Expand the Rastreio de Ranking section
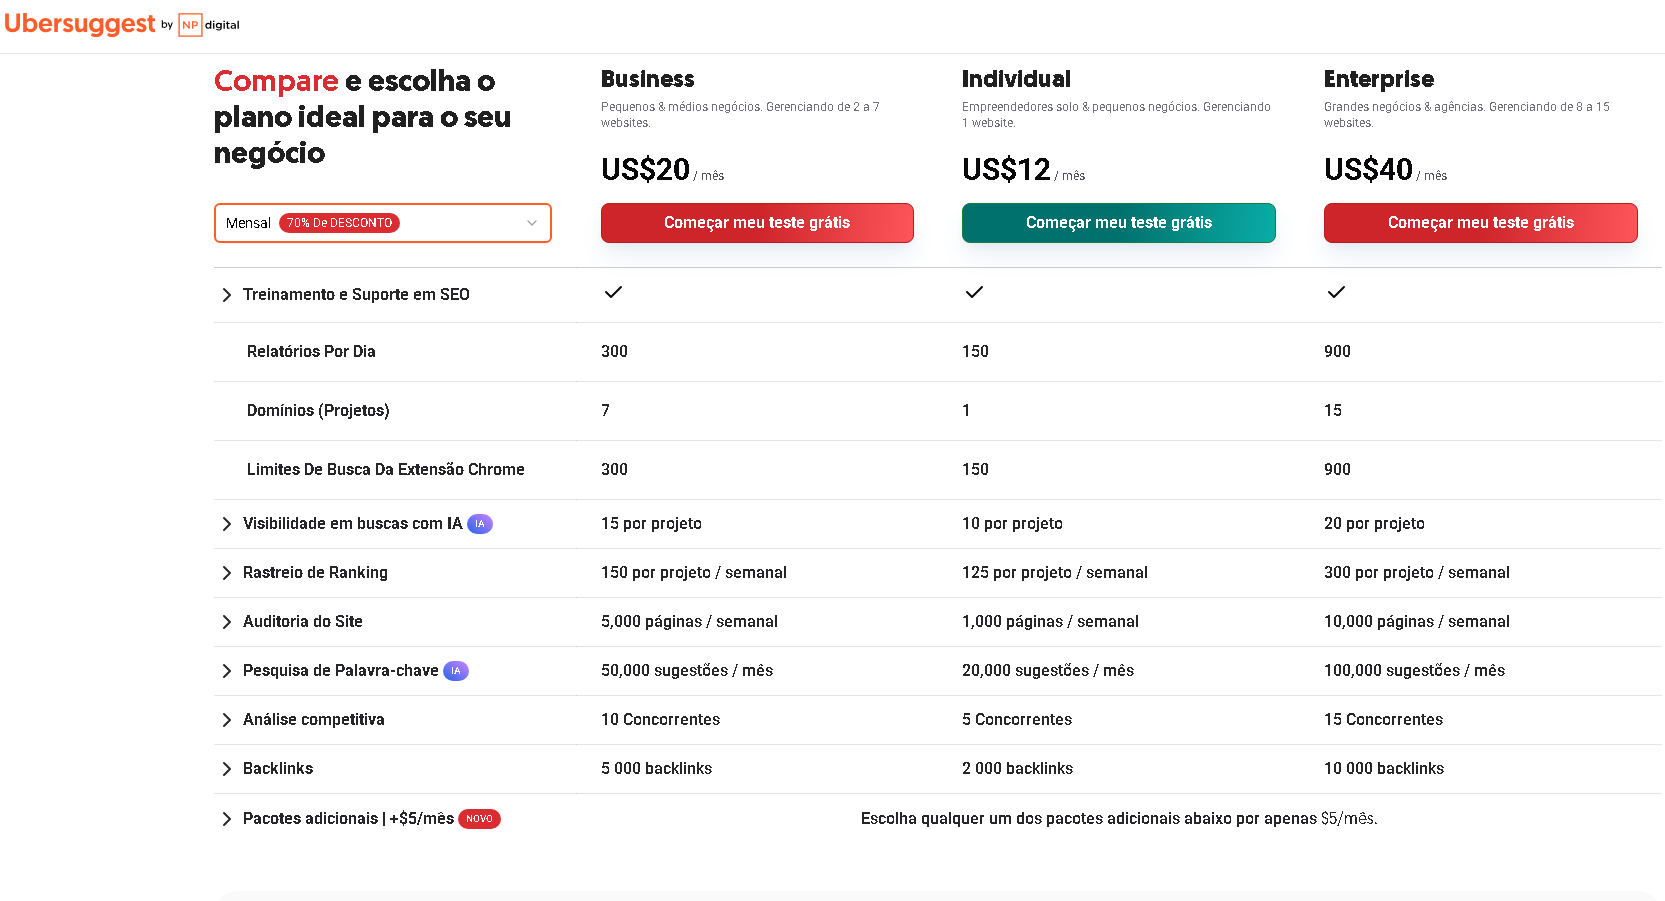This screenshot has width=1665, height=901. click(226, 572)
